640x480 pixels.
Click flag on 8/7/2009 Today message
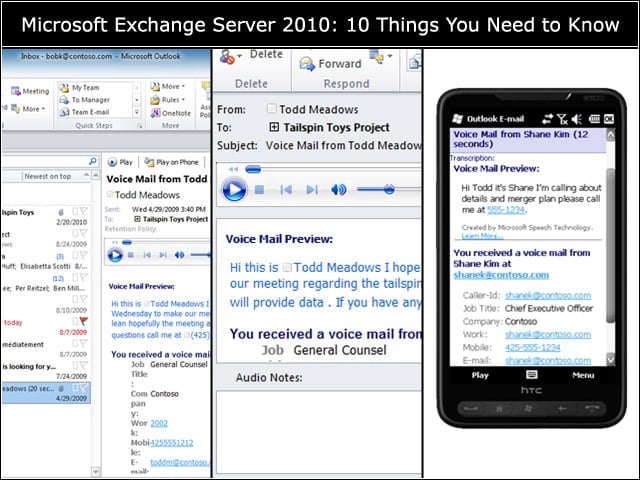(x=84, y=321)
